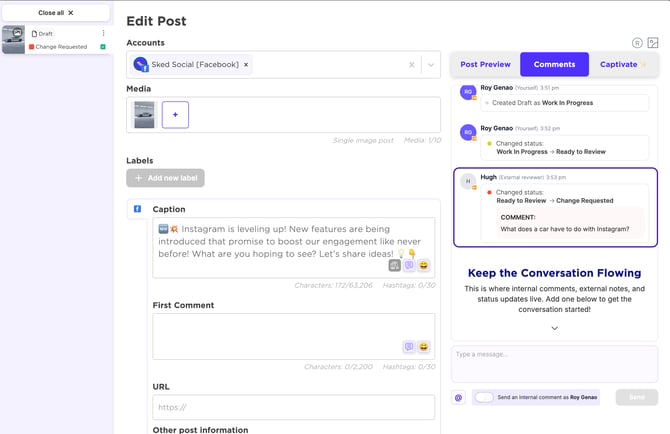Open saved captions icon in First Comment
Viewport: 670px width, 434px height.
pos(409,347)
